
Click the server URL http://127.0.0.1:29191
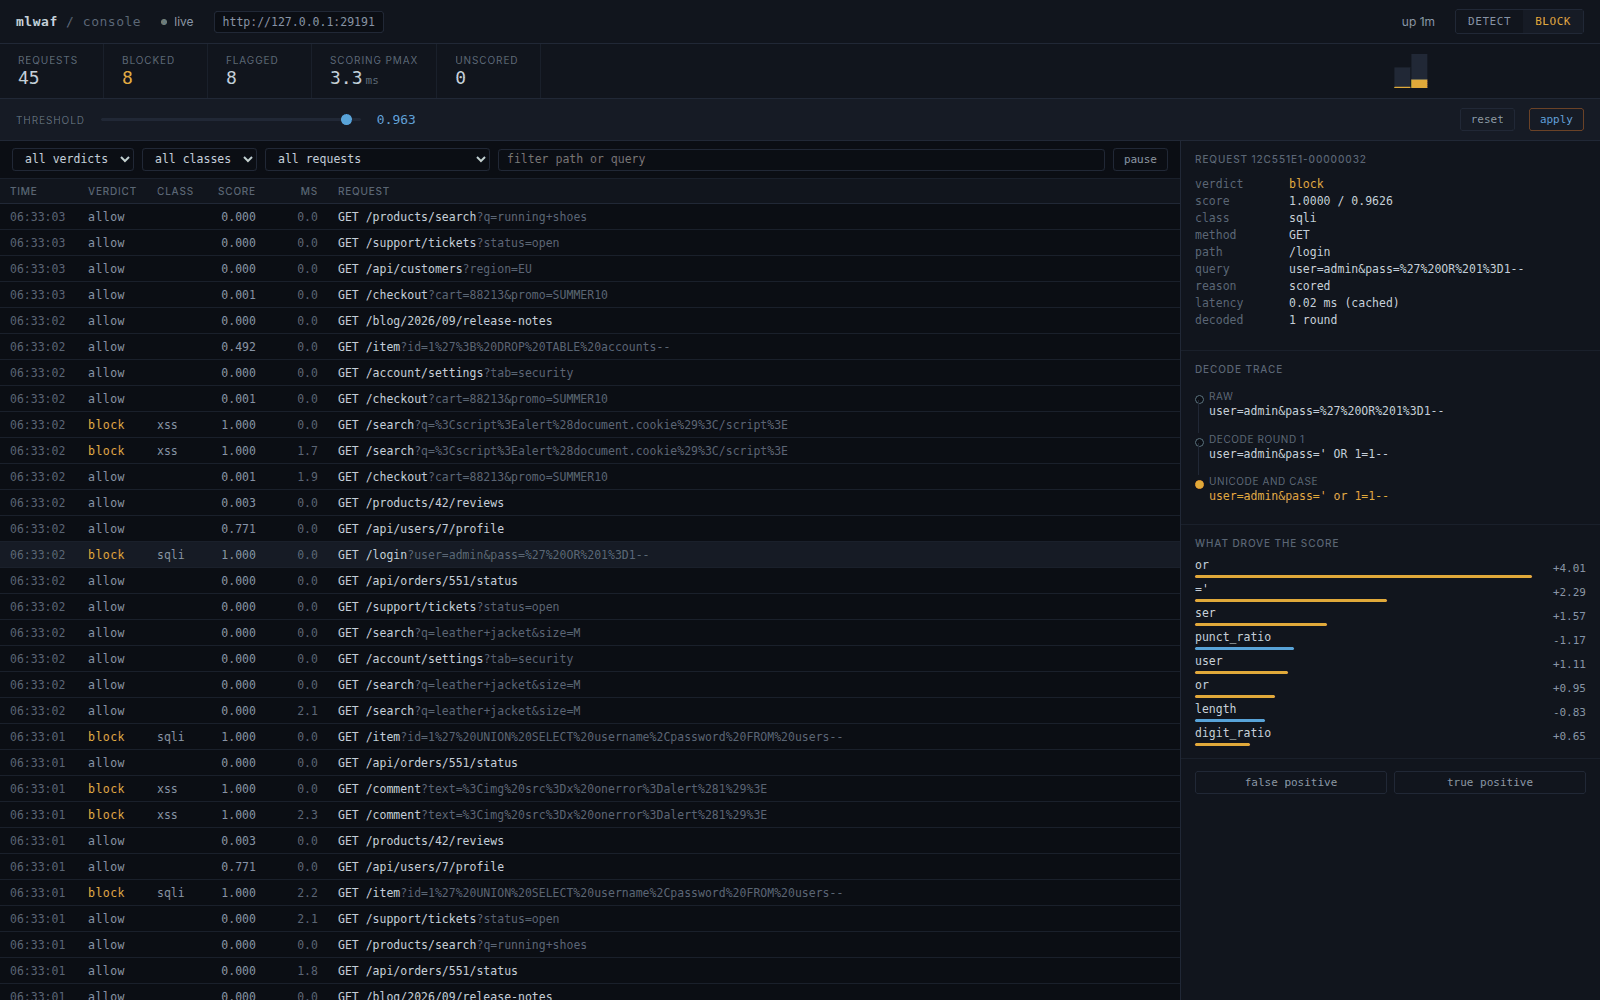click(299, 21)
